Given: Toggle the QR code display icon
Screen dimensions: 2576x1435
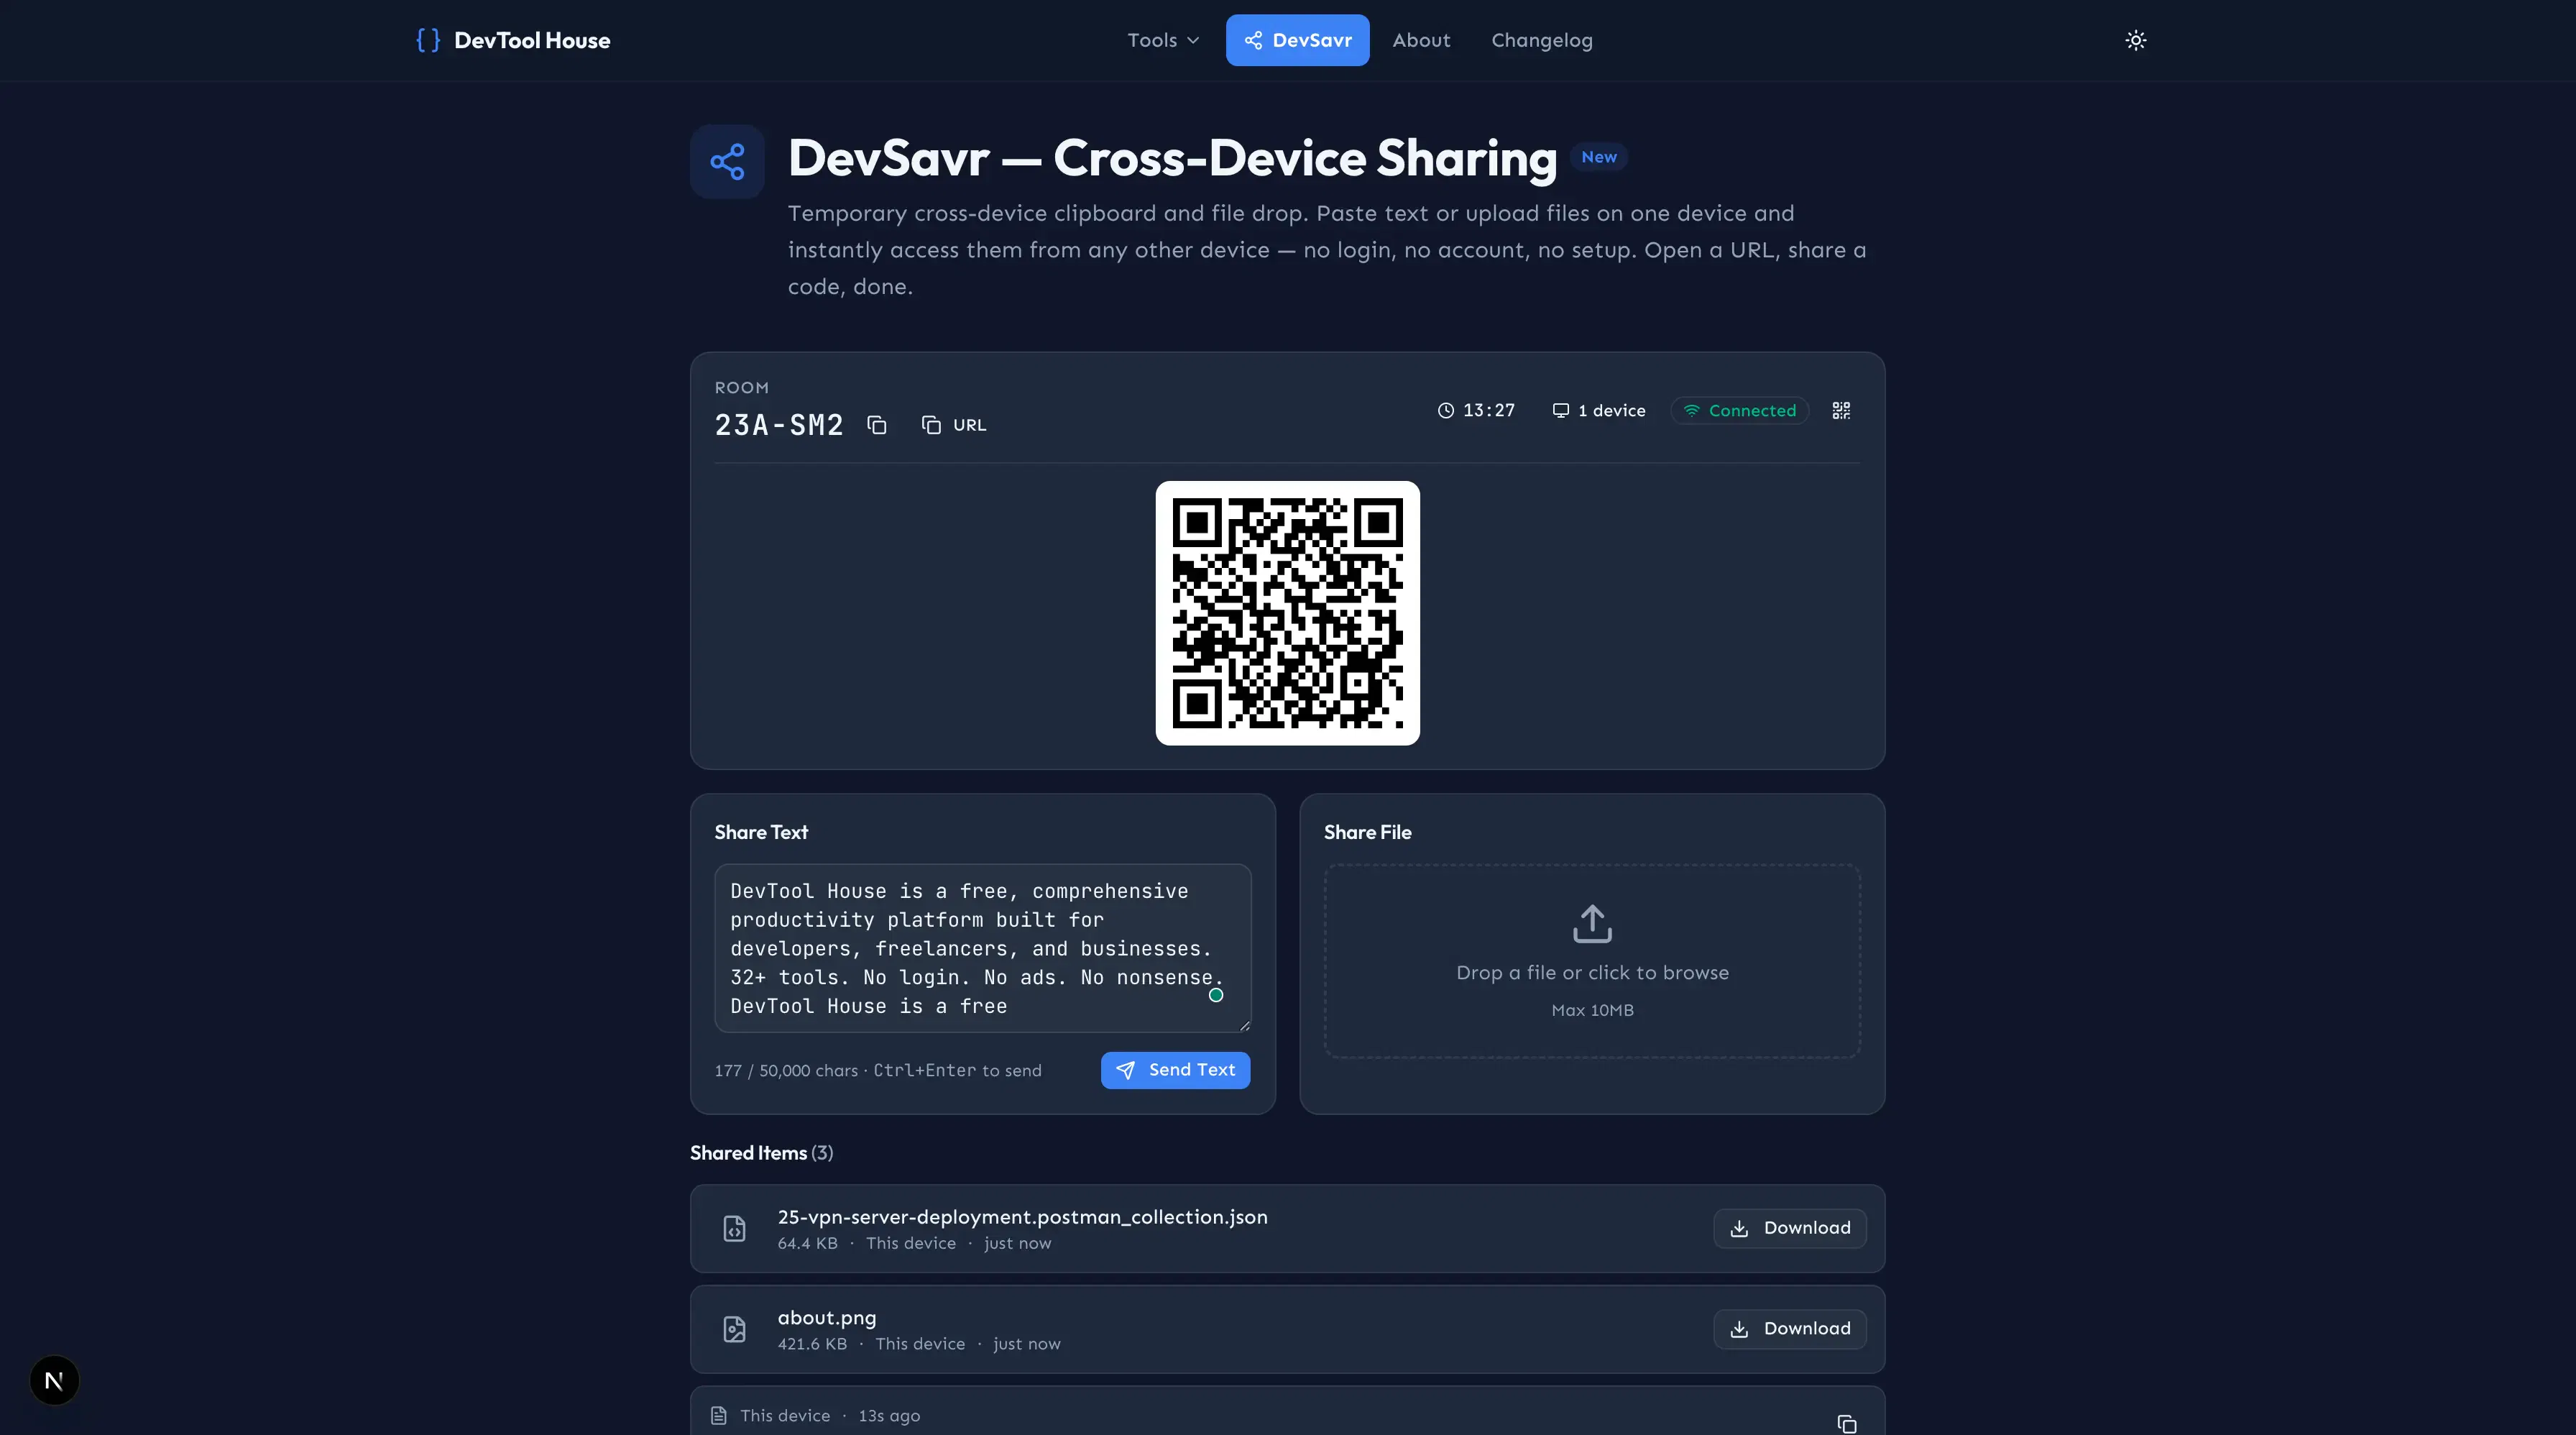Looking at the screenshot, I should coord(1841,410).
